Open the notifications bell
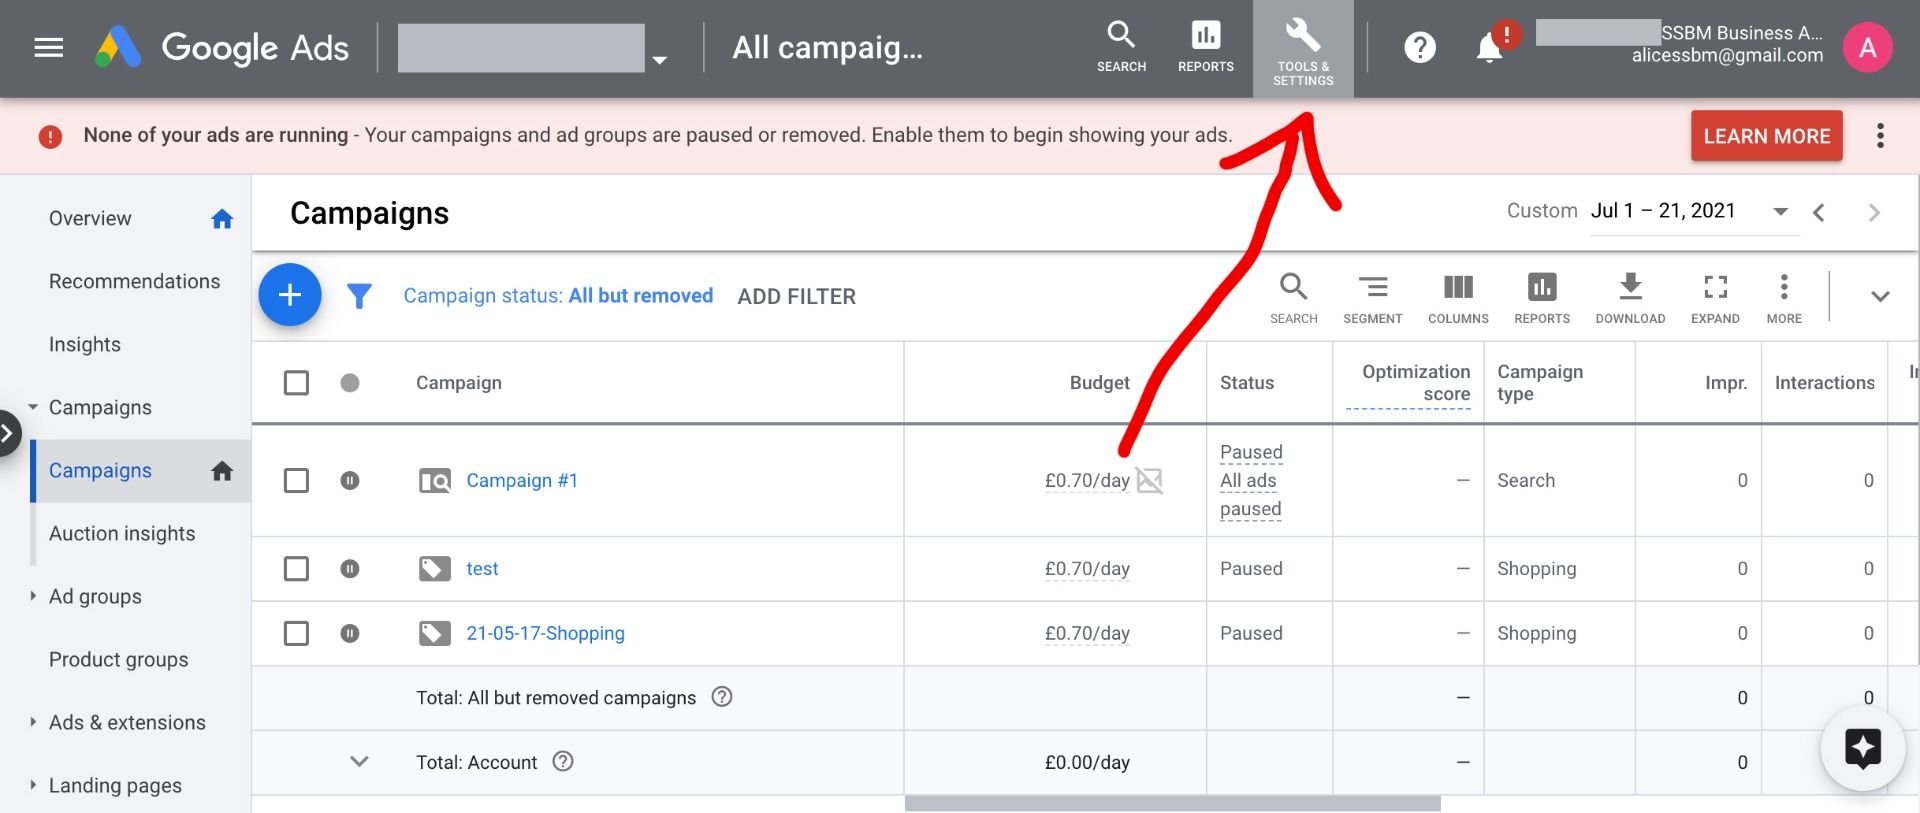1920x813 pixels. [1489, 47]
